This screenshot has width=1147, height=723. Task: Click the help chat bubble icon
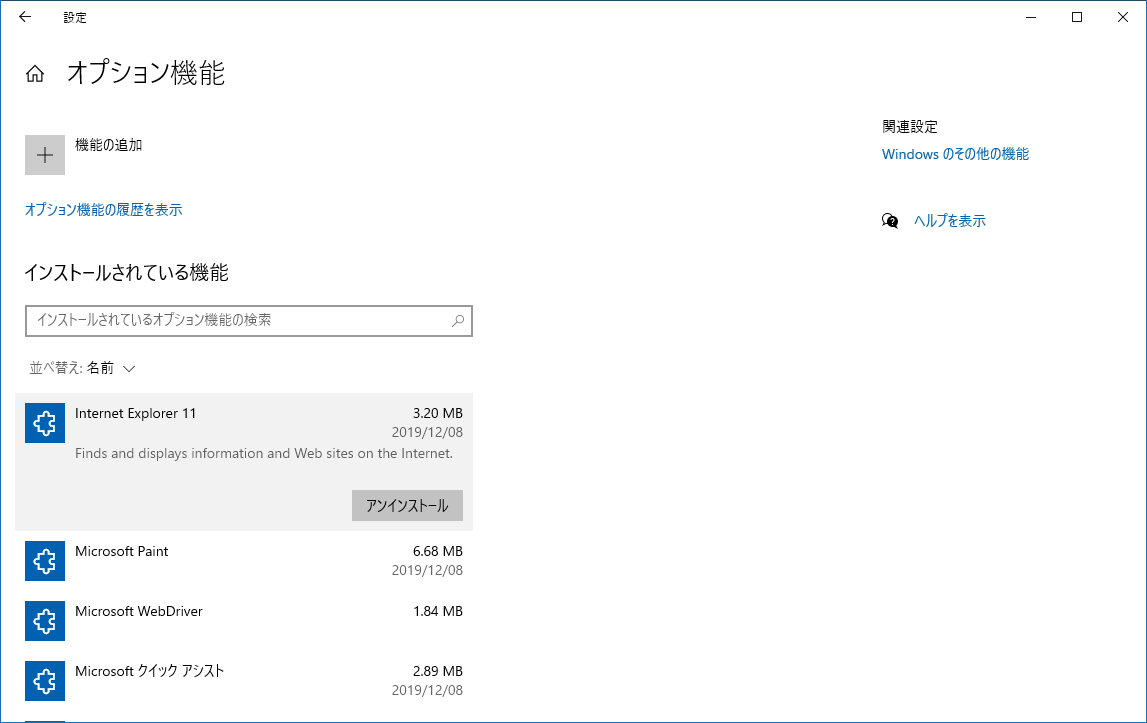point(890,220)
